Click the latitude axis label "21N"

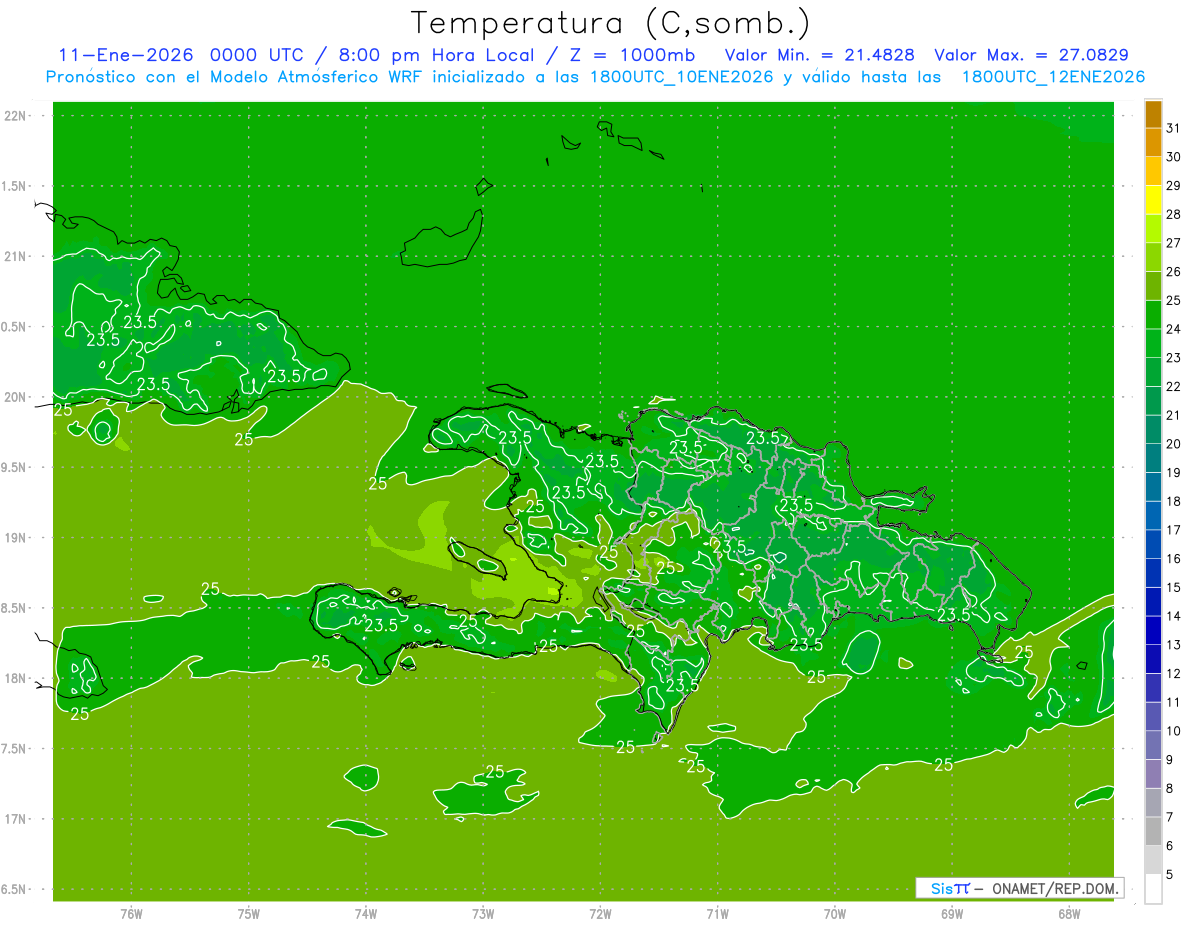(x=16, y=256)
